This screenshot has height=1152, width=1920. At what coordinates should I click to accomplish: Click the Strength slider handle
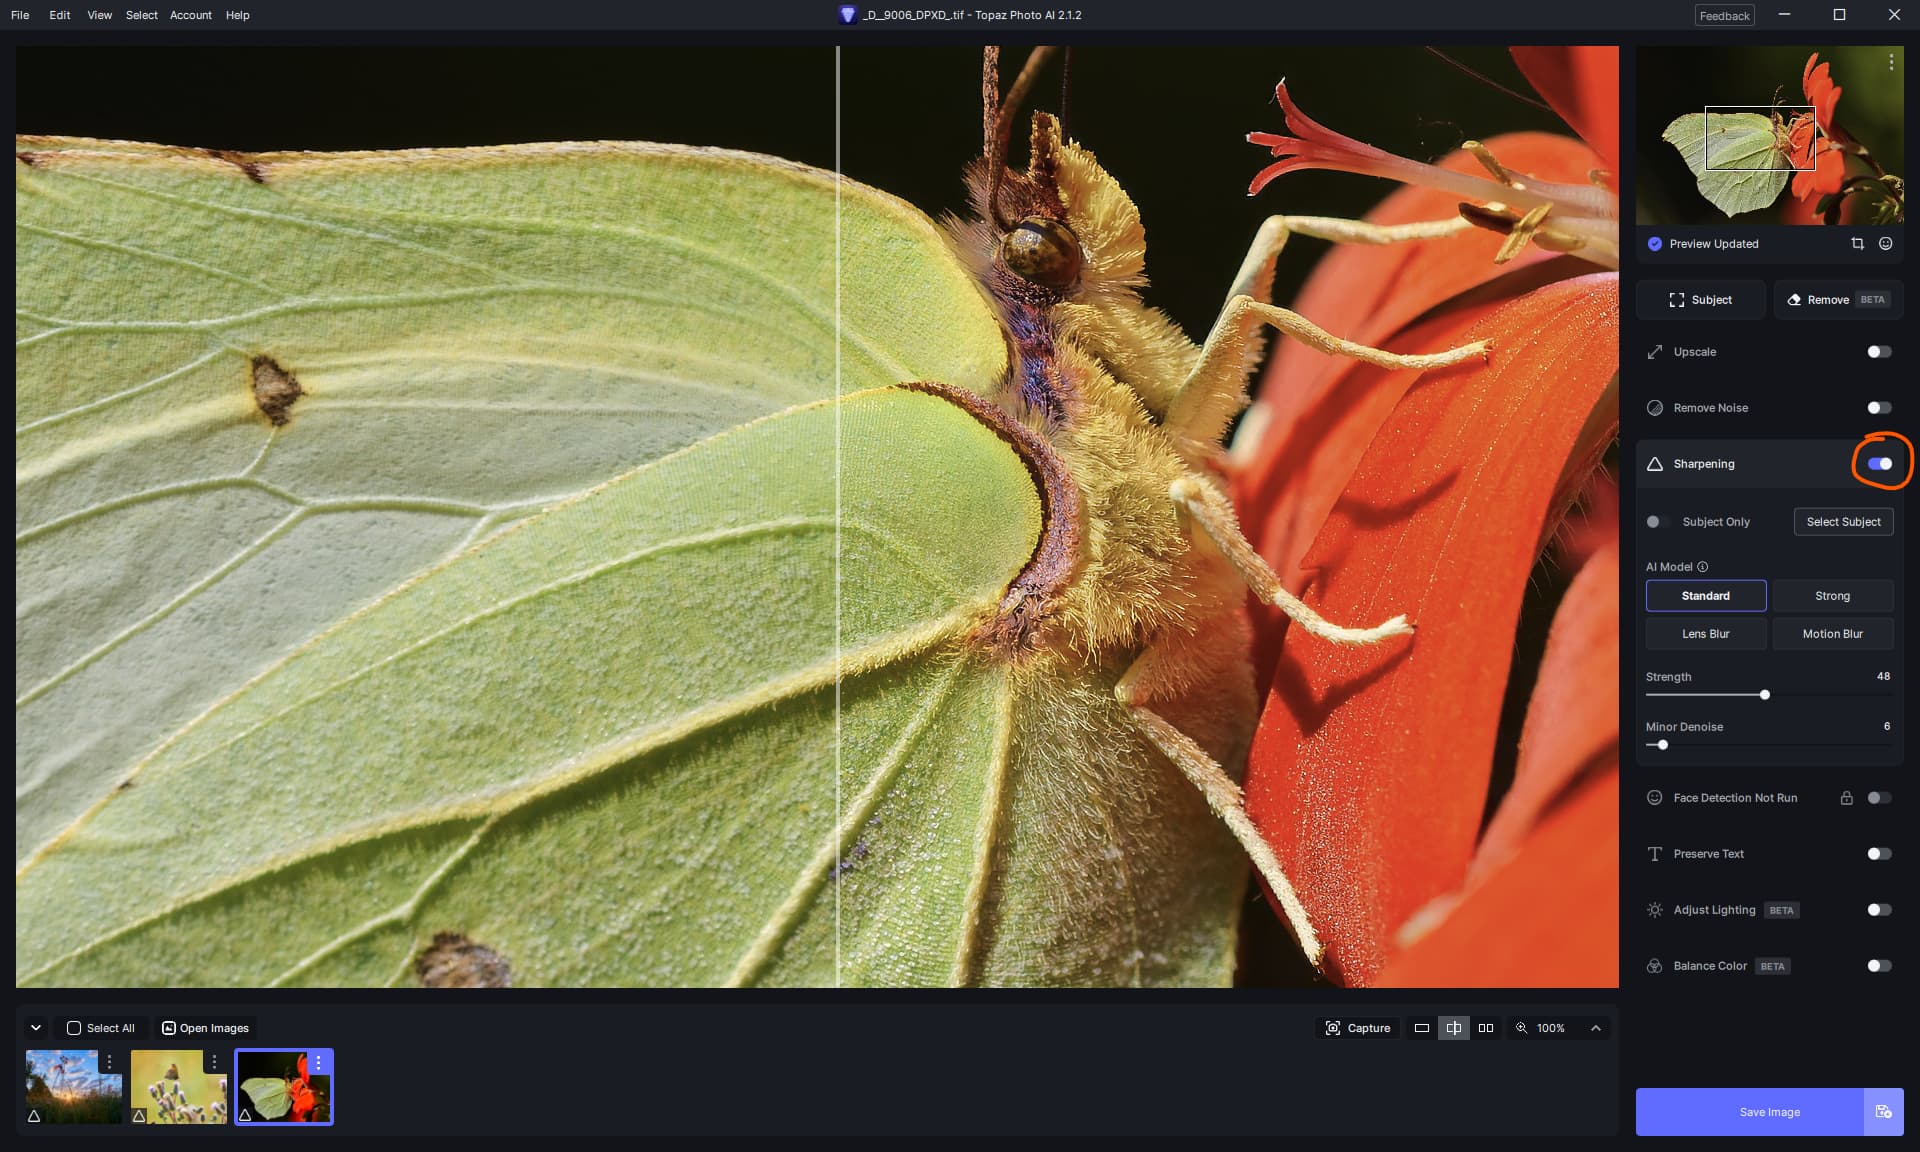(x=1764, y=695)
